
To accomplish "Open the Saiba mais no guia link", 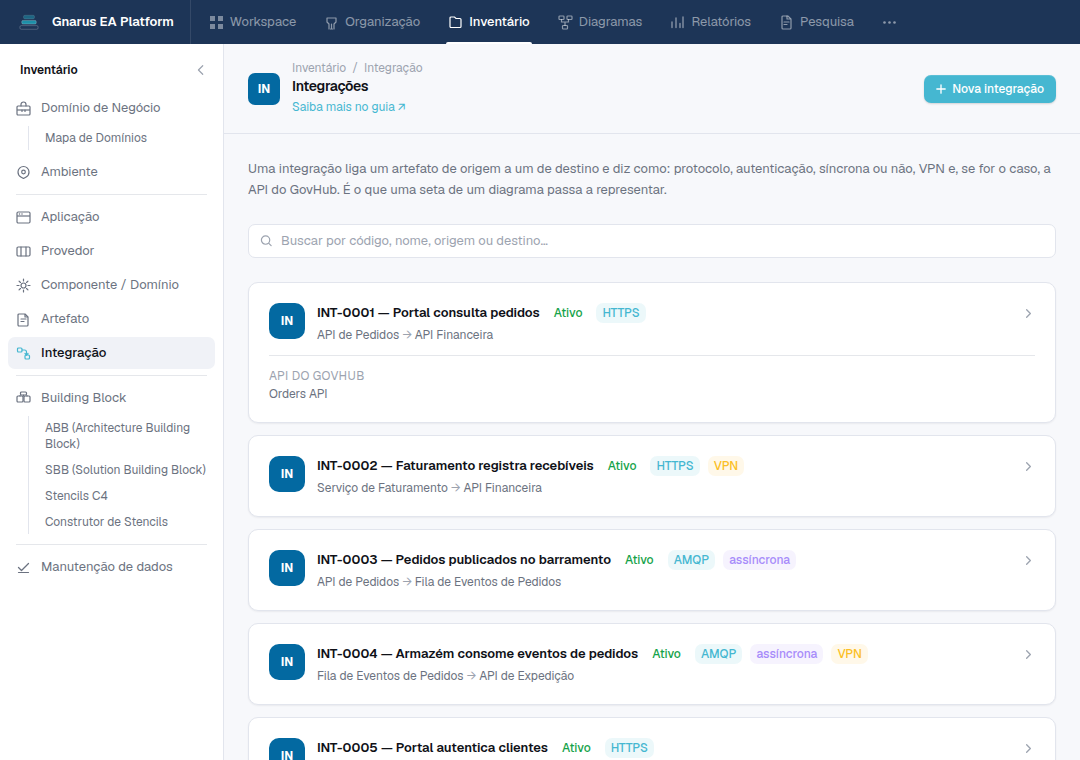I will (x=349, y=107).
